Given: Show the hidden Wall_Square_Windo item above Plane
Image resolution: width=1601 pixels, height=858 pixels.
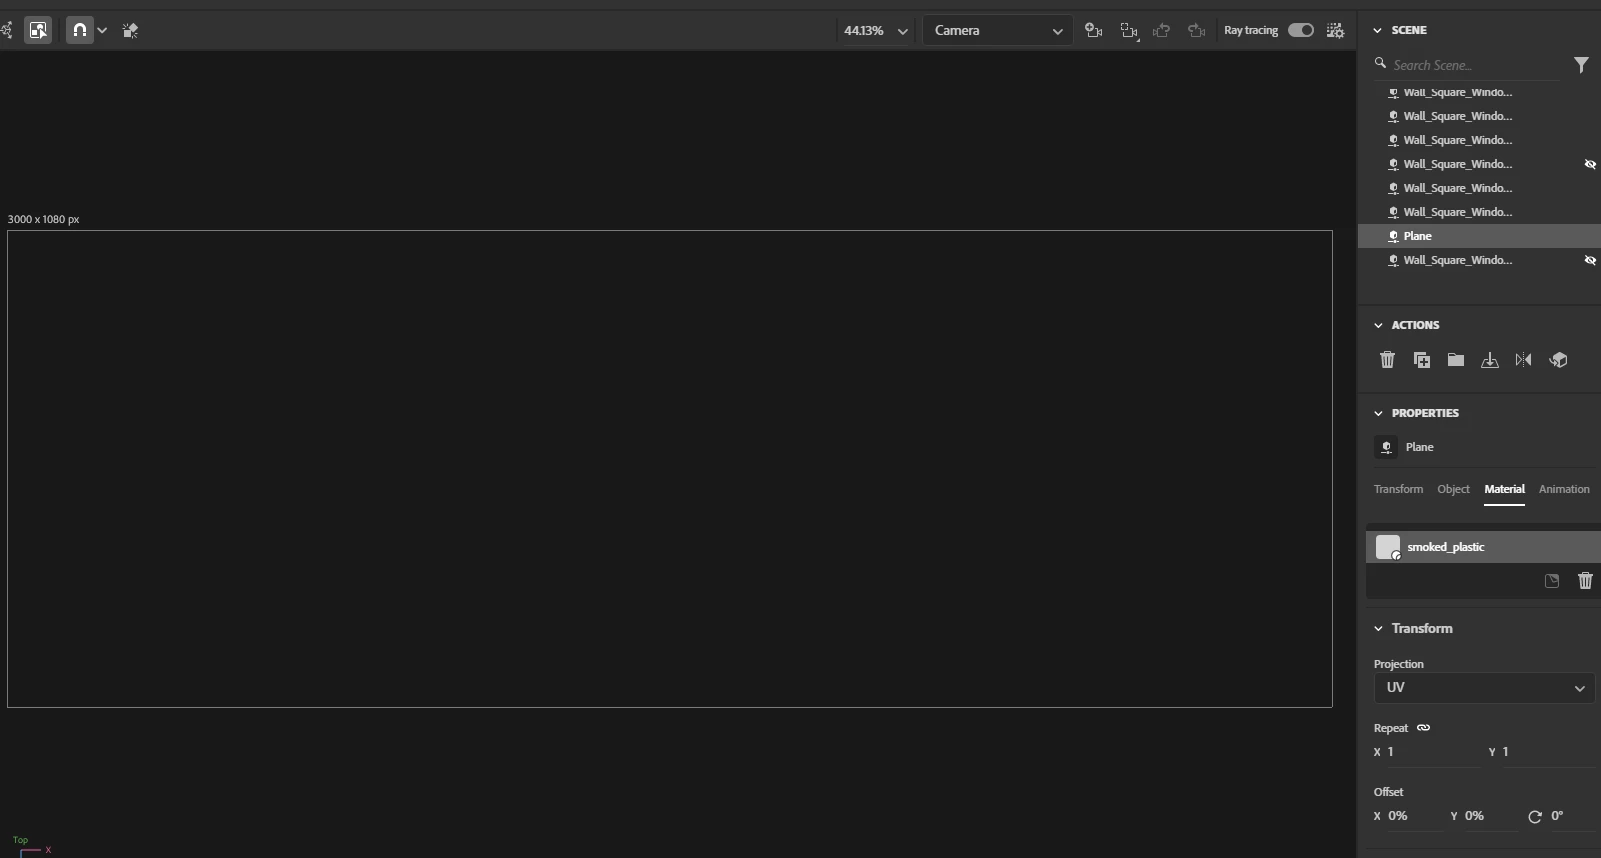Looking at the screenshot, I should tap(1590, 164).
